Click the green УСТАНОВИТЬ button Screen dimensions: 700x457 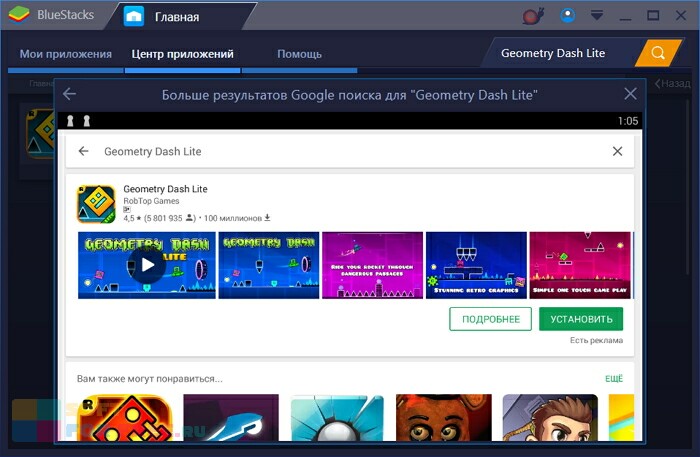click(x=581, y=319)
